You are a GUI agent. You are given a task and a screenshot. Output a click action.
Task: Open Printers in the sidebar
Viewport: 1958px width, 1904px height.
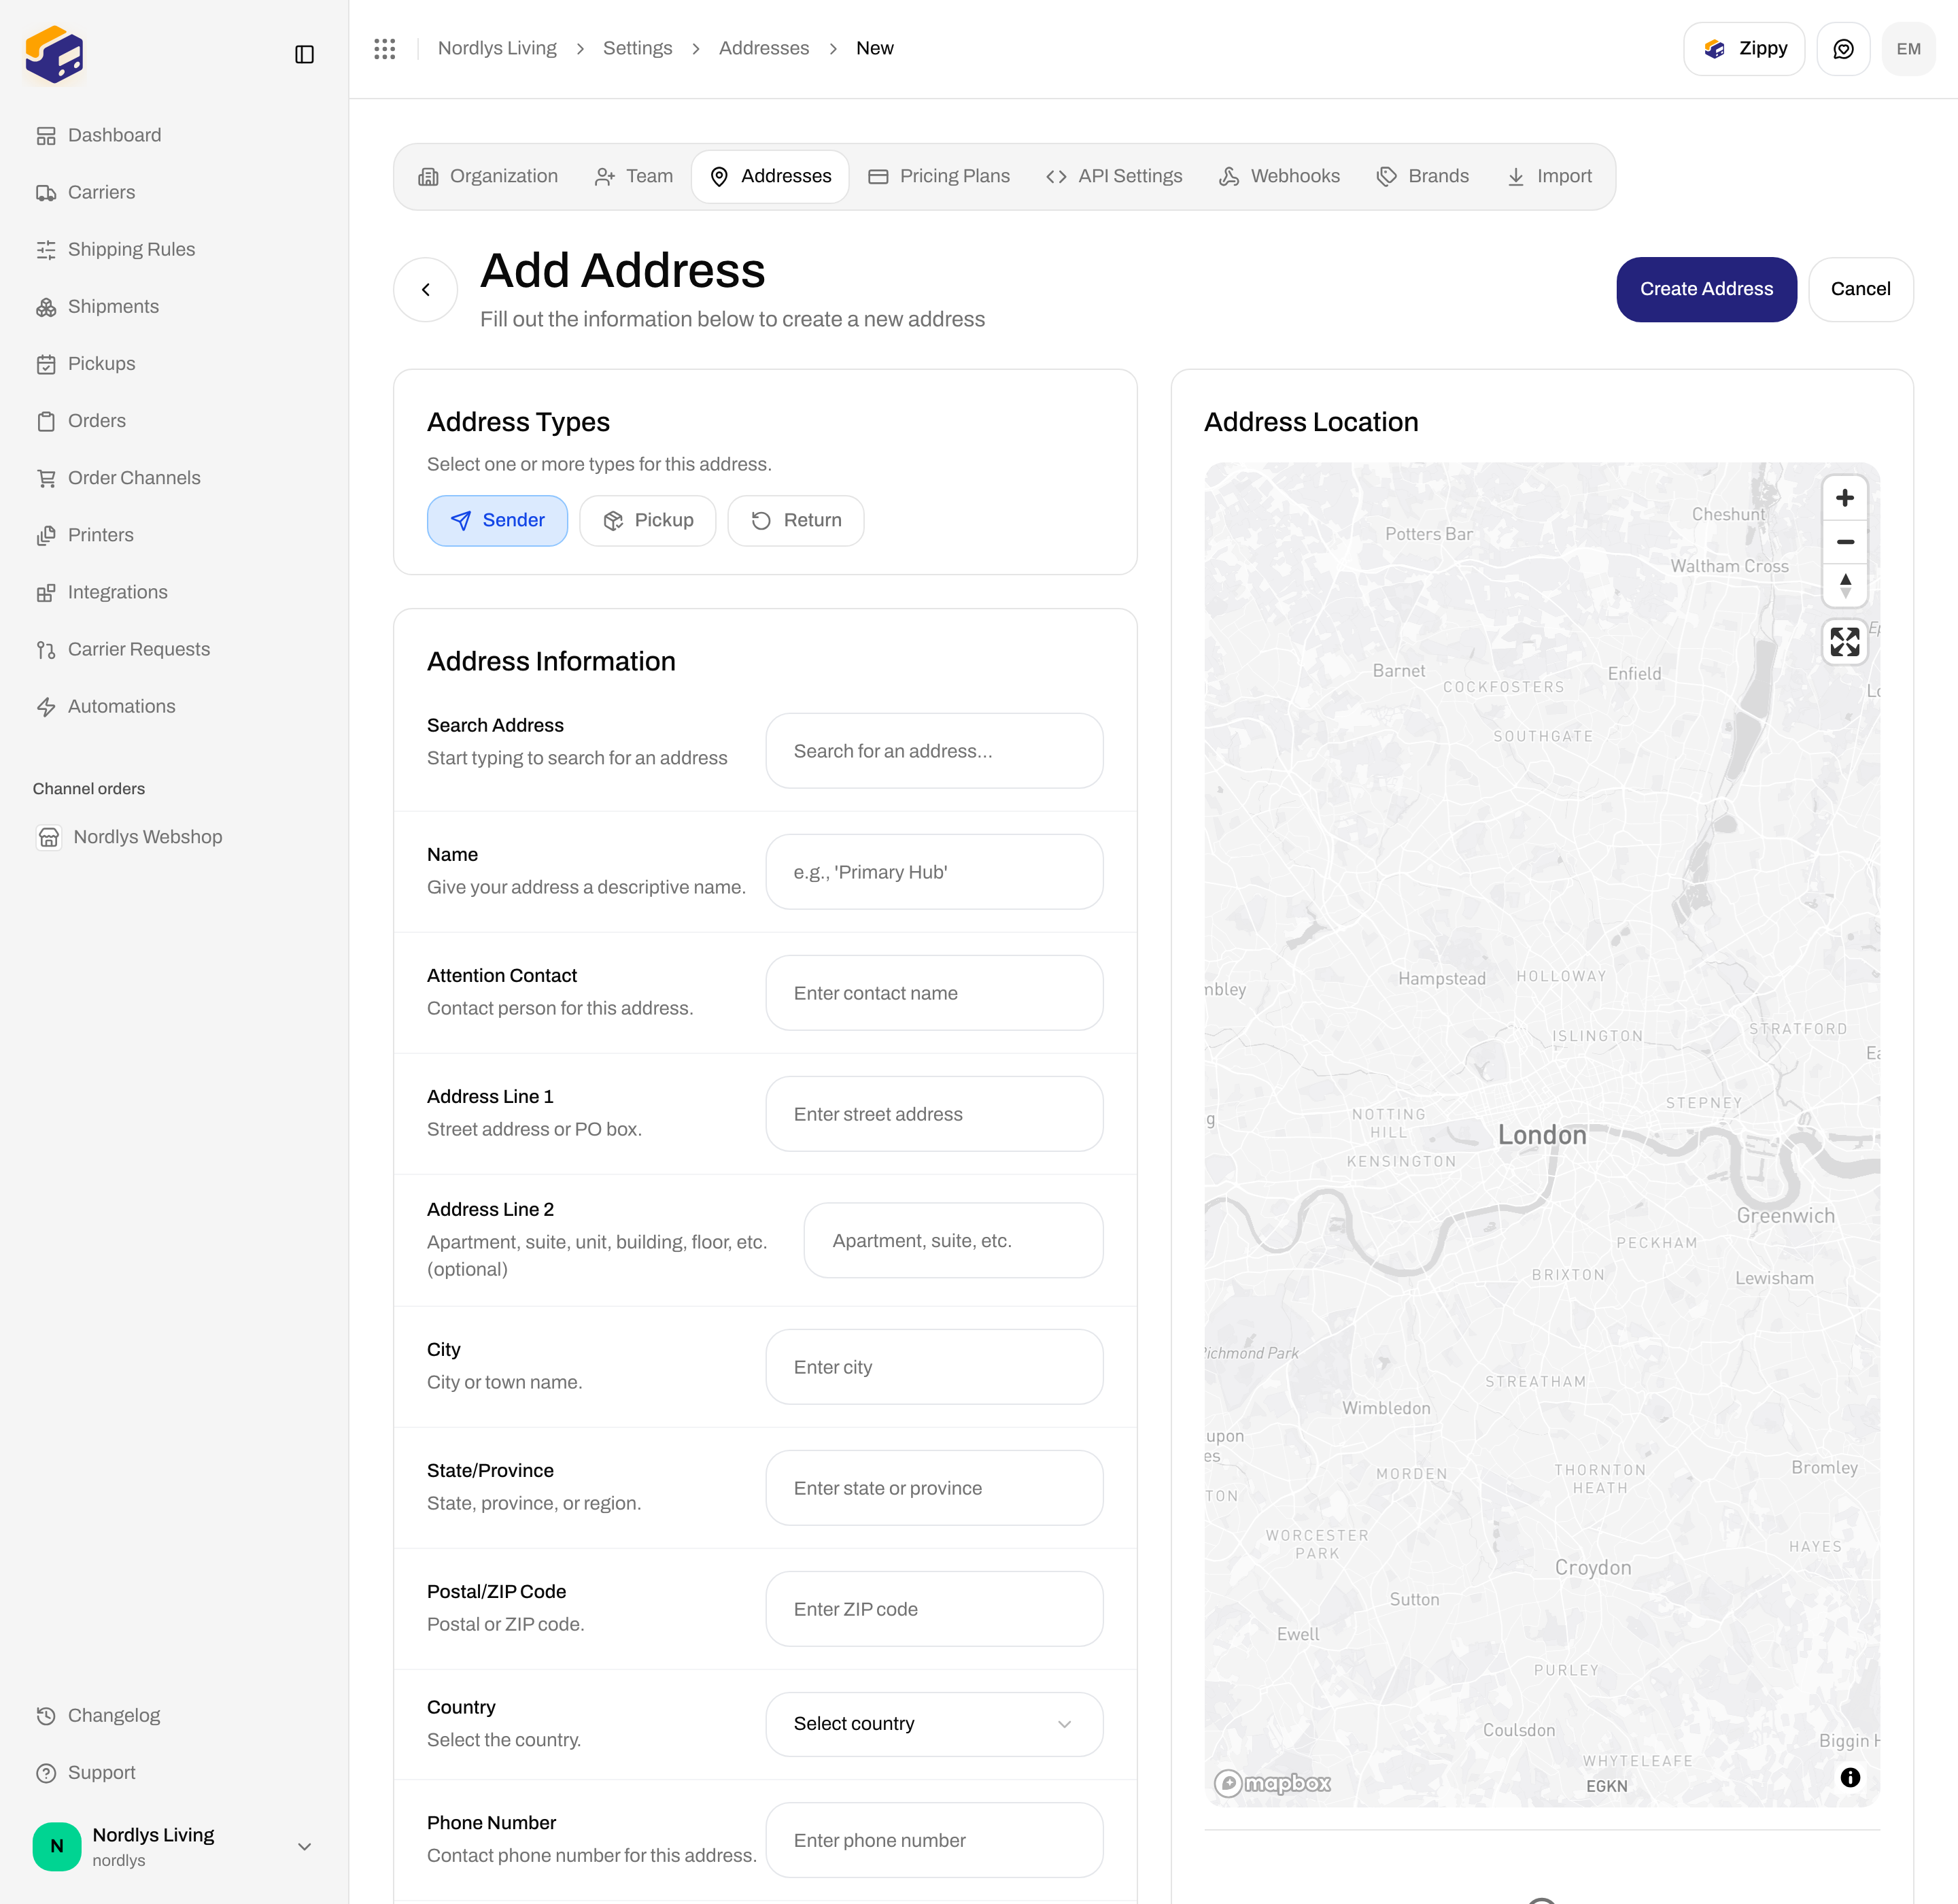174,535
